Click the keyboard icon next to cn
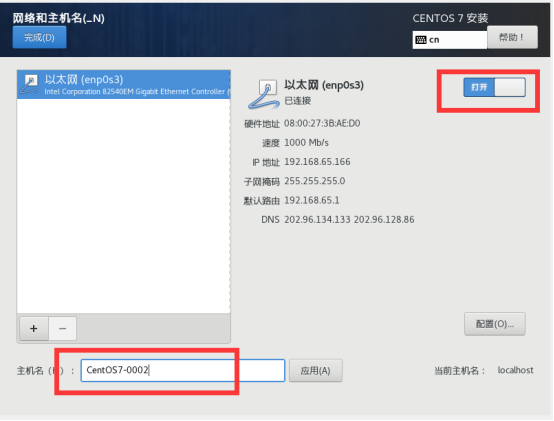The height and width of the screenshot is (421, 554). click(421, 40)
